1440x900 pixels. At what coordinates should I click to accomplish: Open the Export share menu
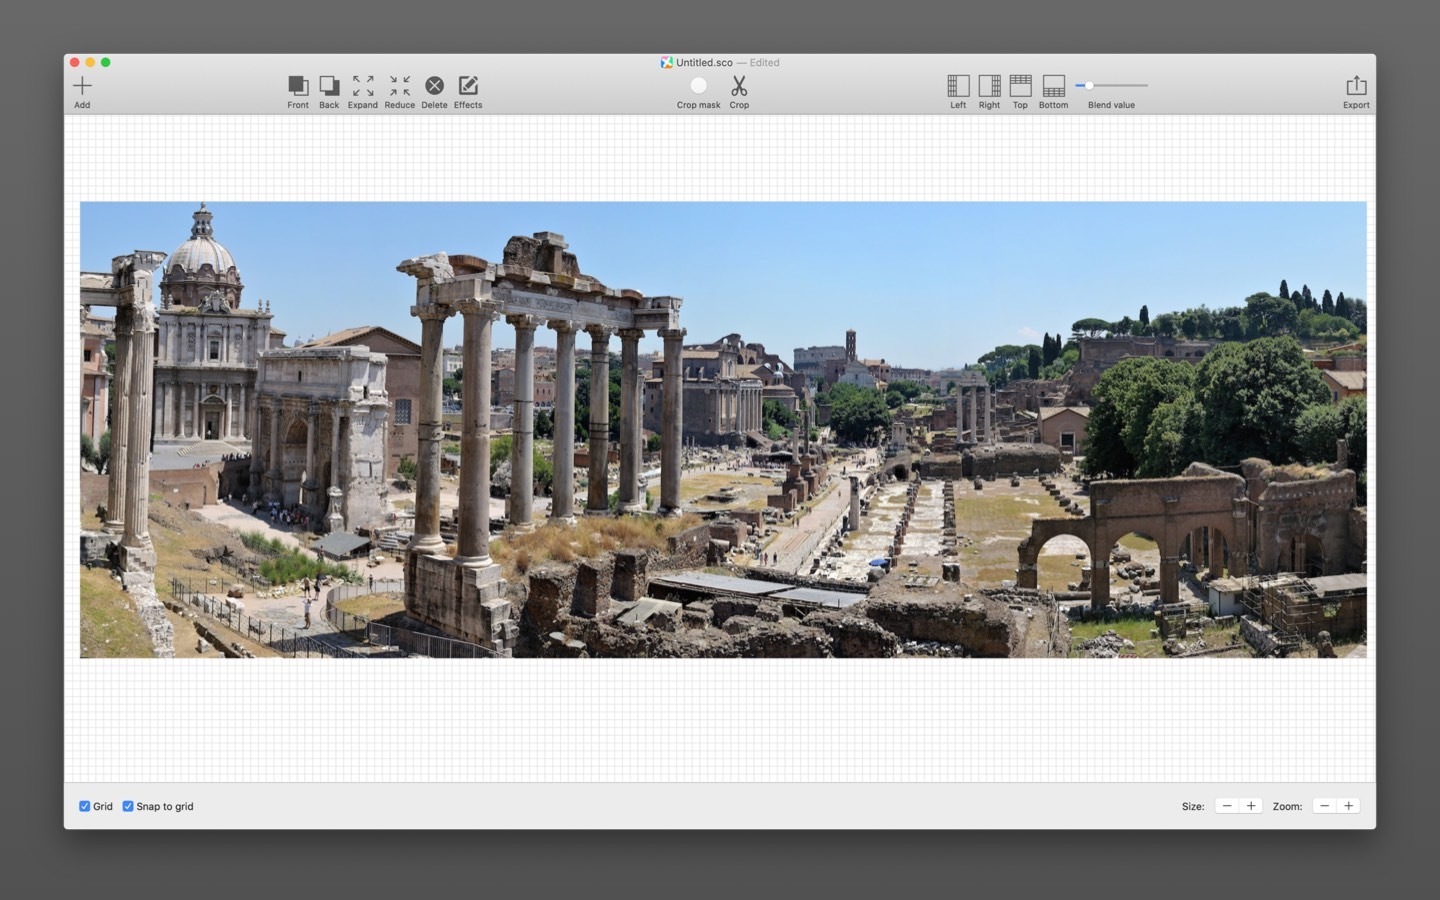click(1356, 86)
